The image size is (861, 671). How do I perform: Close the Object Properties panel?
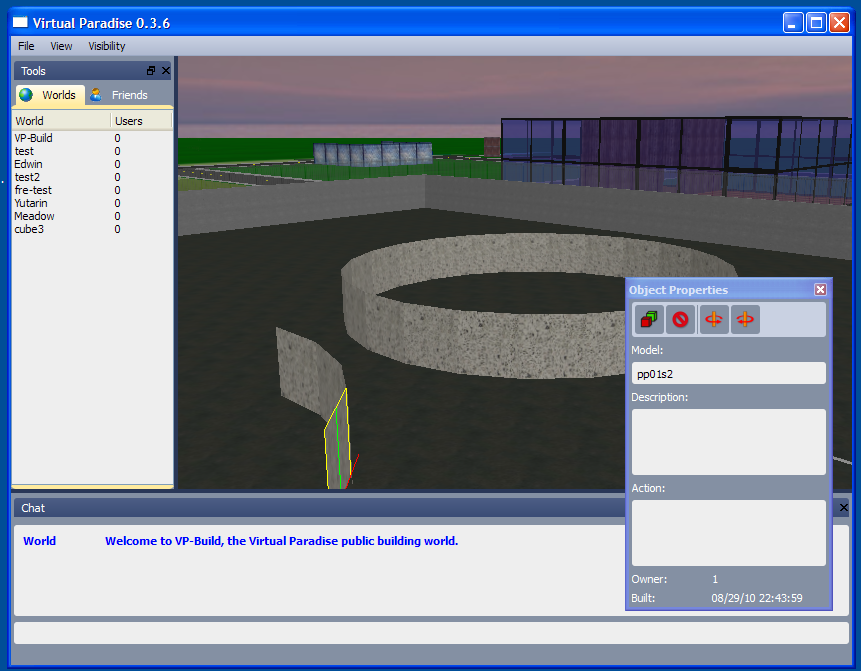coord(820,289)
